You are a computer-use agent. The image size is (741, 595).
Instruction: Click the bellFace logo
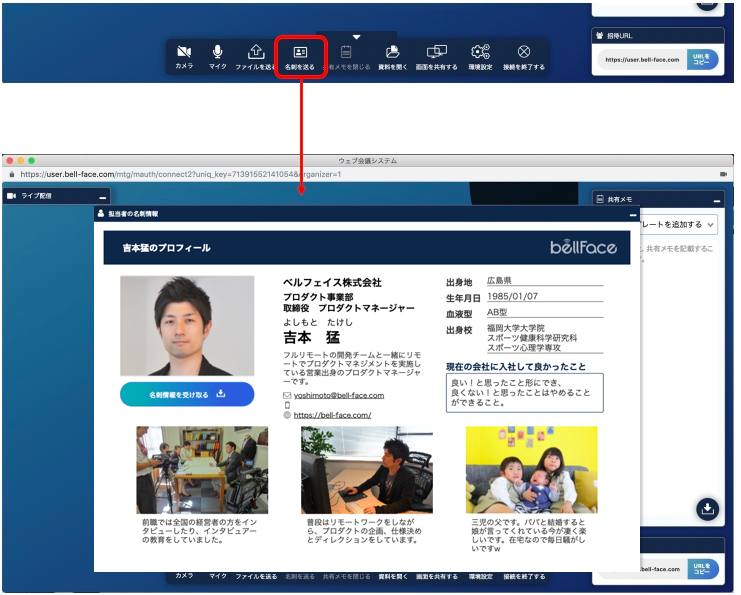[583, 247]
